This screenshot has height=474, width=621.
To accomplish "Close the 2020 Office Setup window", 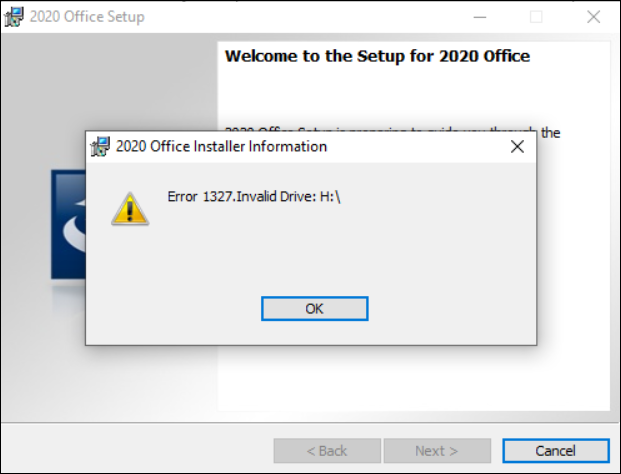I will pyautogui.click(x=594, y=17).
